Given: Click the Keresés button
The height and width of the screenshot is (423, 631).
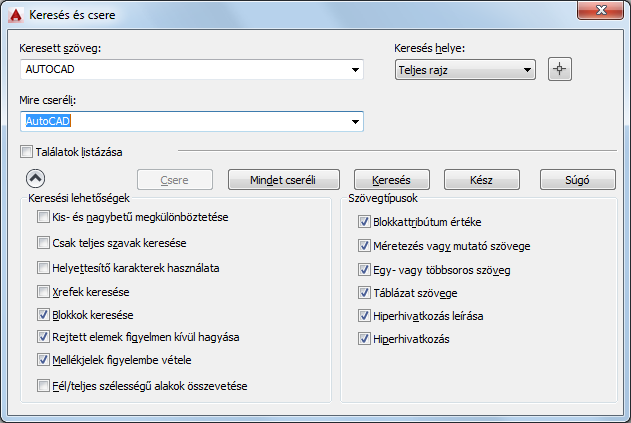Looking at the screenshot, I should [392, 180].
